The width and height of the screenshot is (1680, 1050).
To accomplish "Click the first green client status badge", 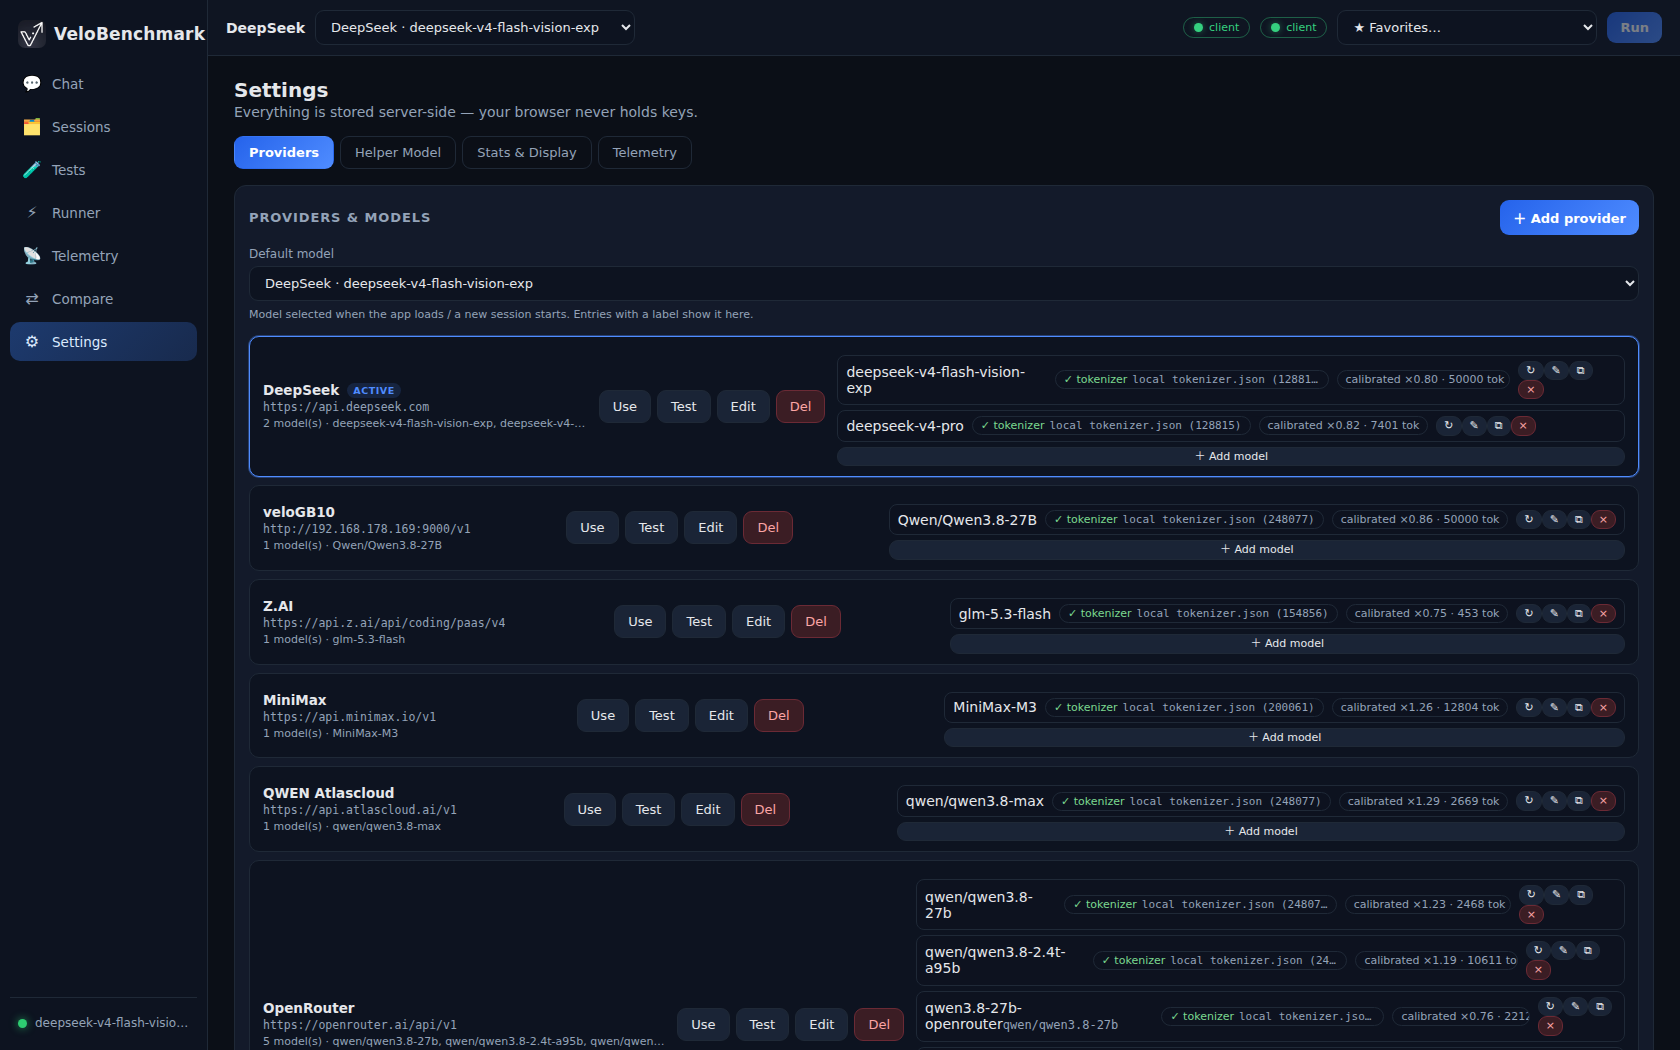I will (1216, 28).
